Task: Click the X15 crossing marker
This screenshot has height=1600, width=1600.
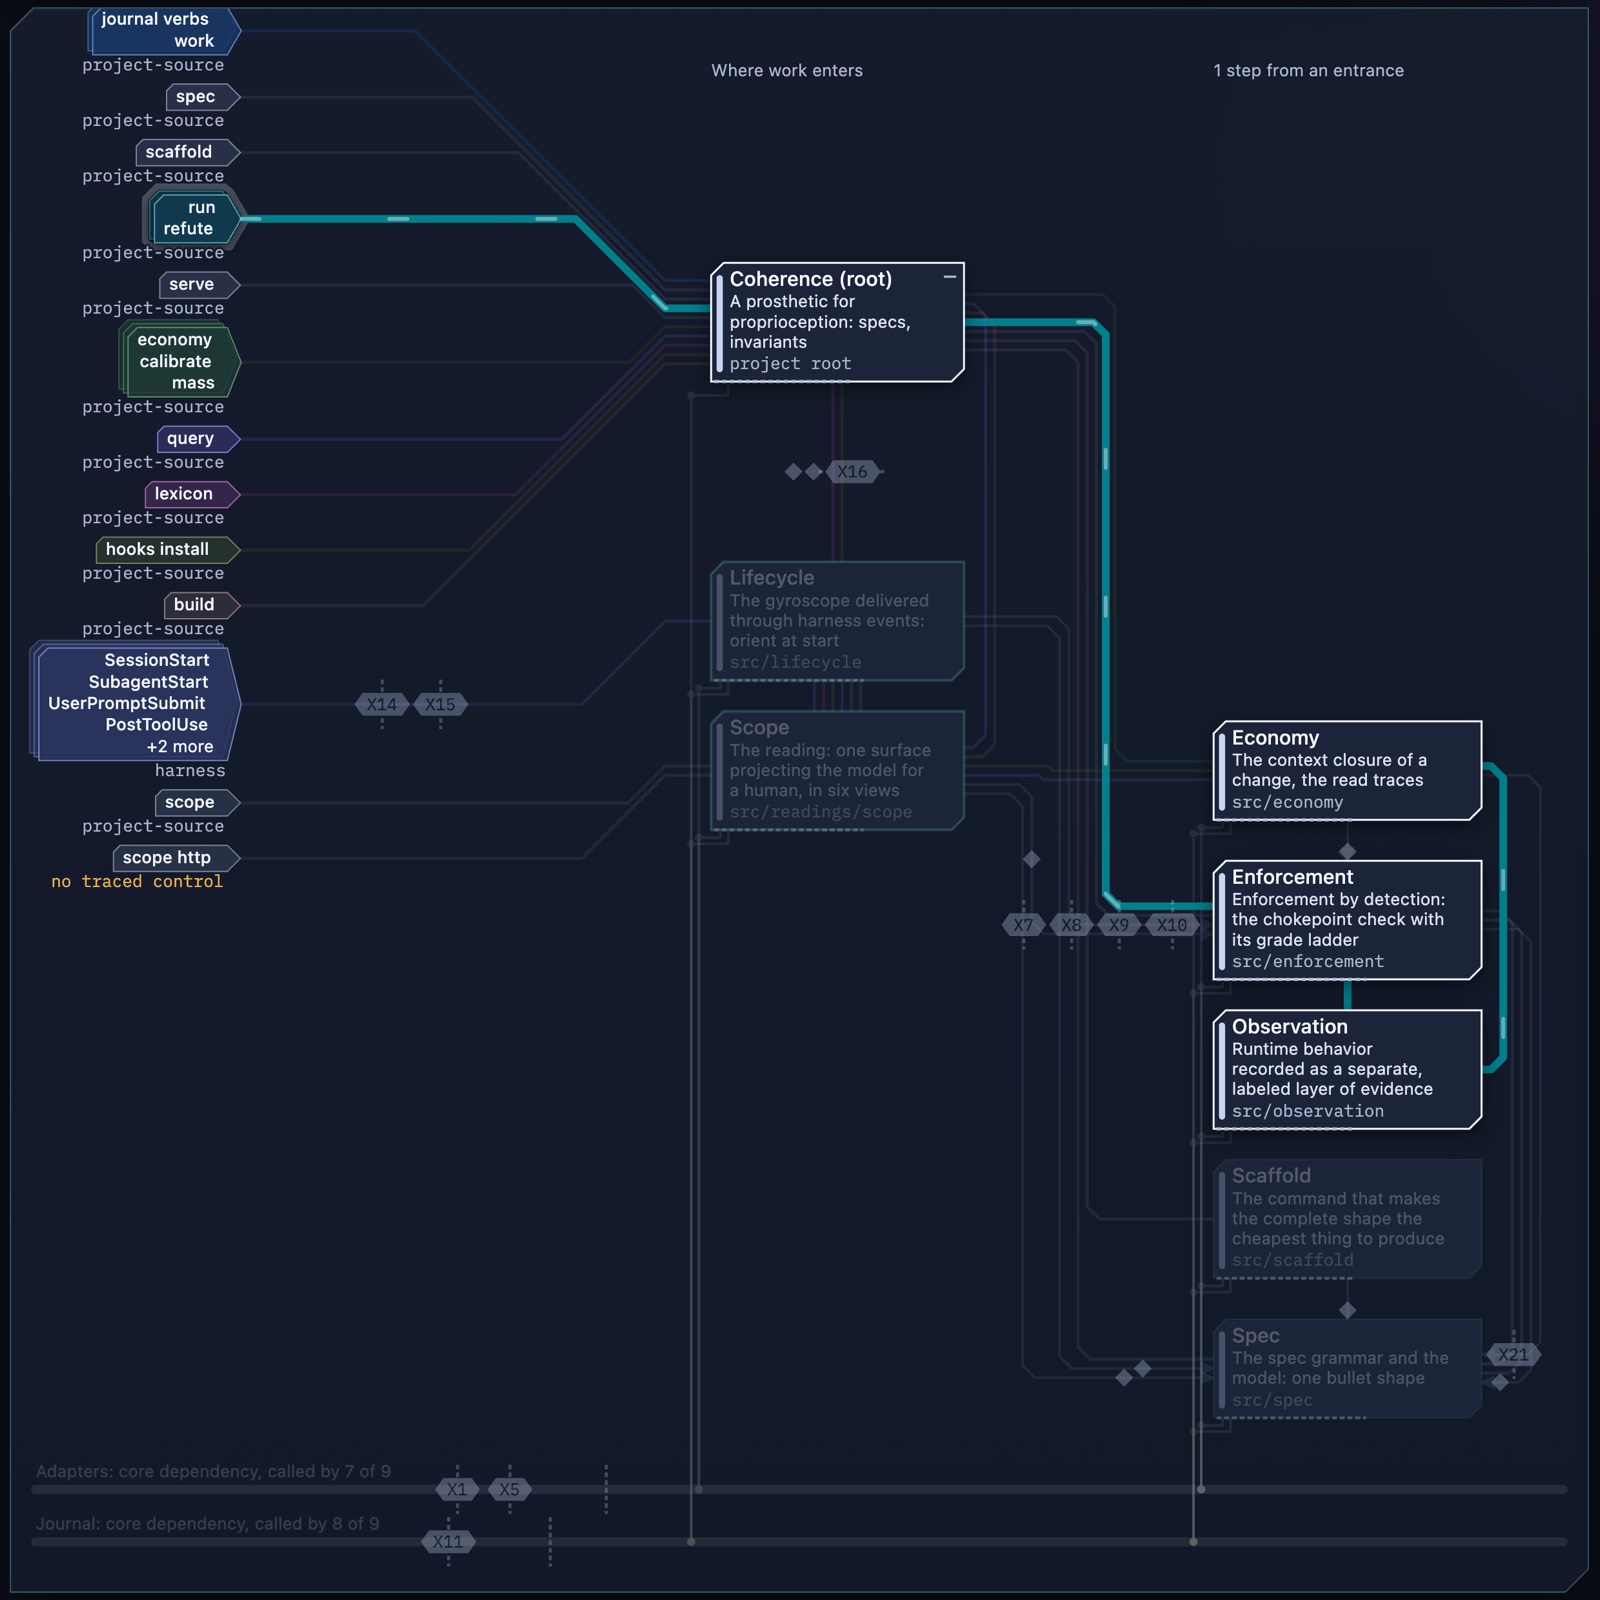Action: pyautogui.click(x=440, y=705)
